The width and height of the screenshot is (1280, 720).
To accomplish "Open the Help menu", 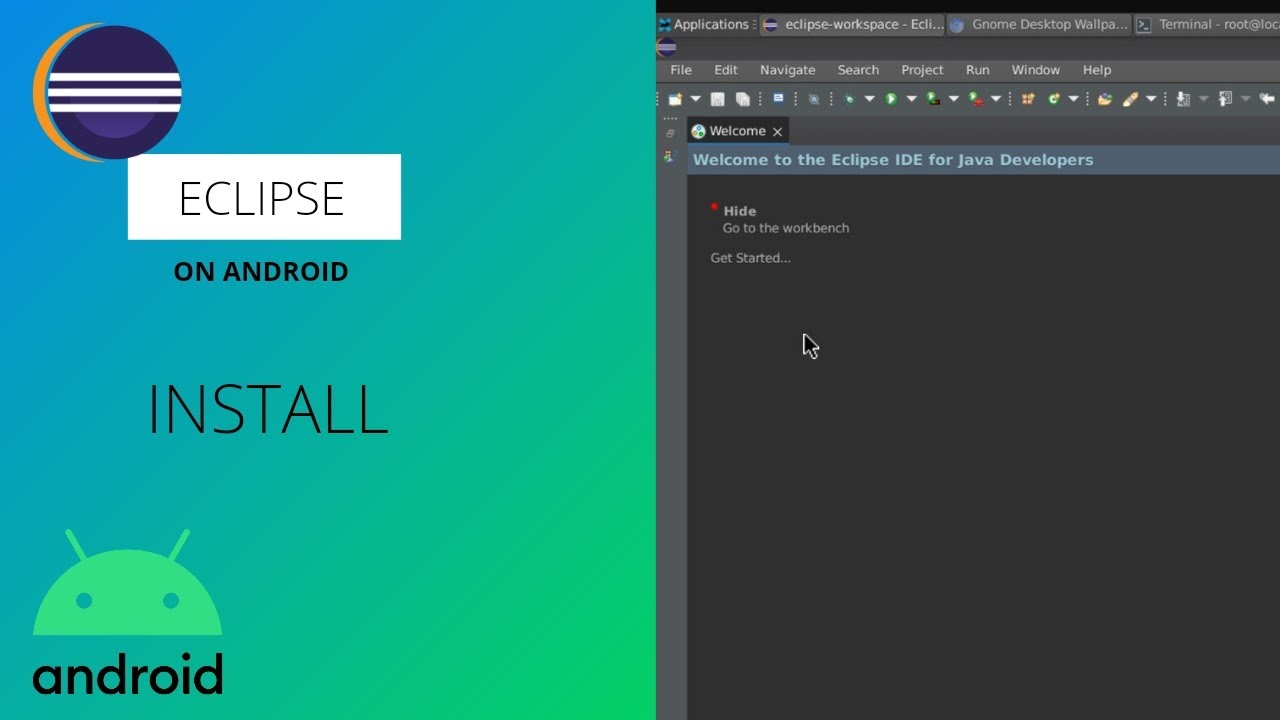I will tap(1097, 70).
